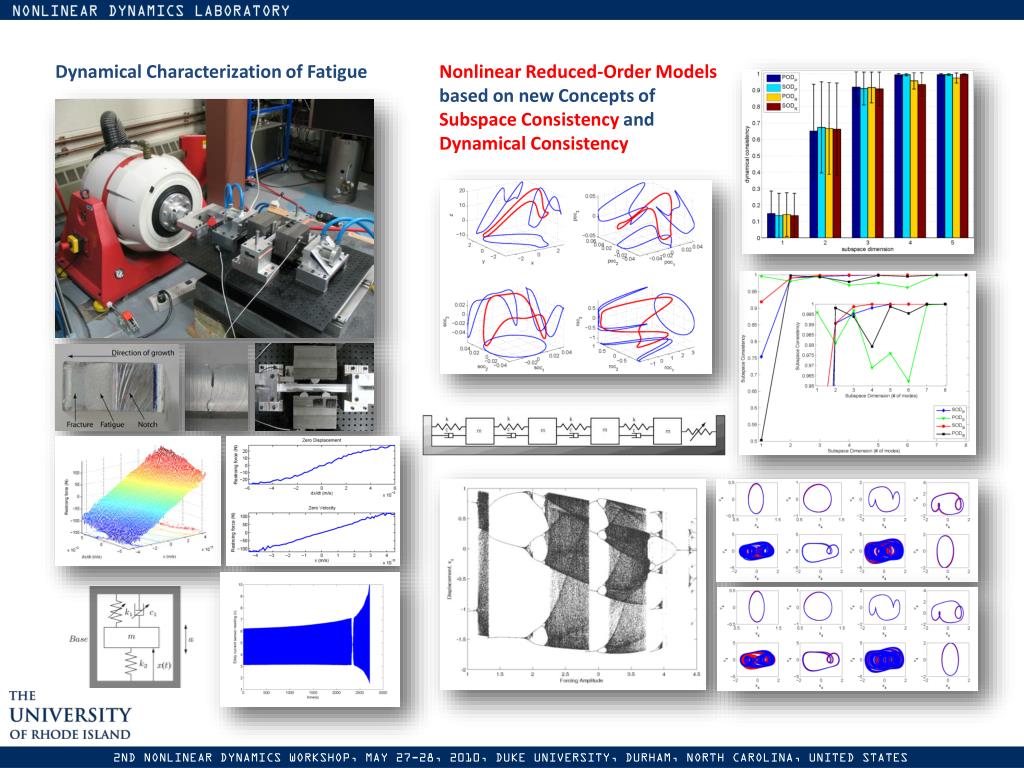Image resolution: width=1024 pixels, height=768 pixels.
Task: Click the red SOD entry in line plot legend
Action: [950, 425]
